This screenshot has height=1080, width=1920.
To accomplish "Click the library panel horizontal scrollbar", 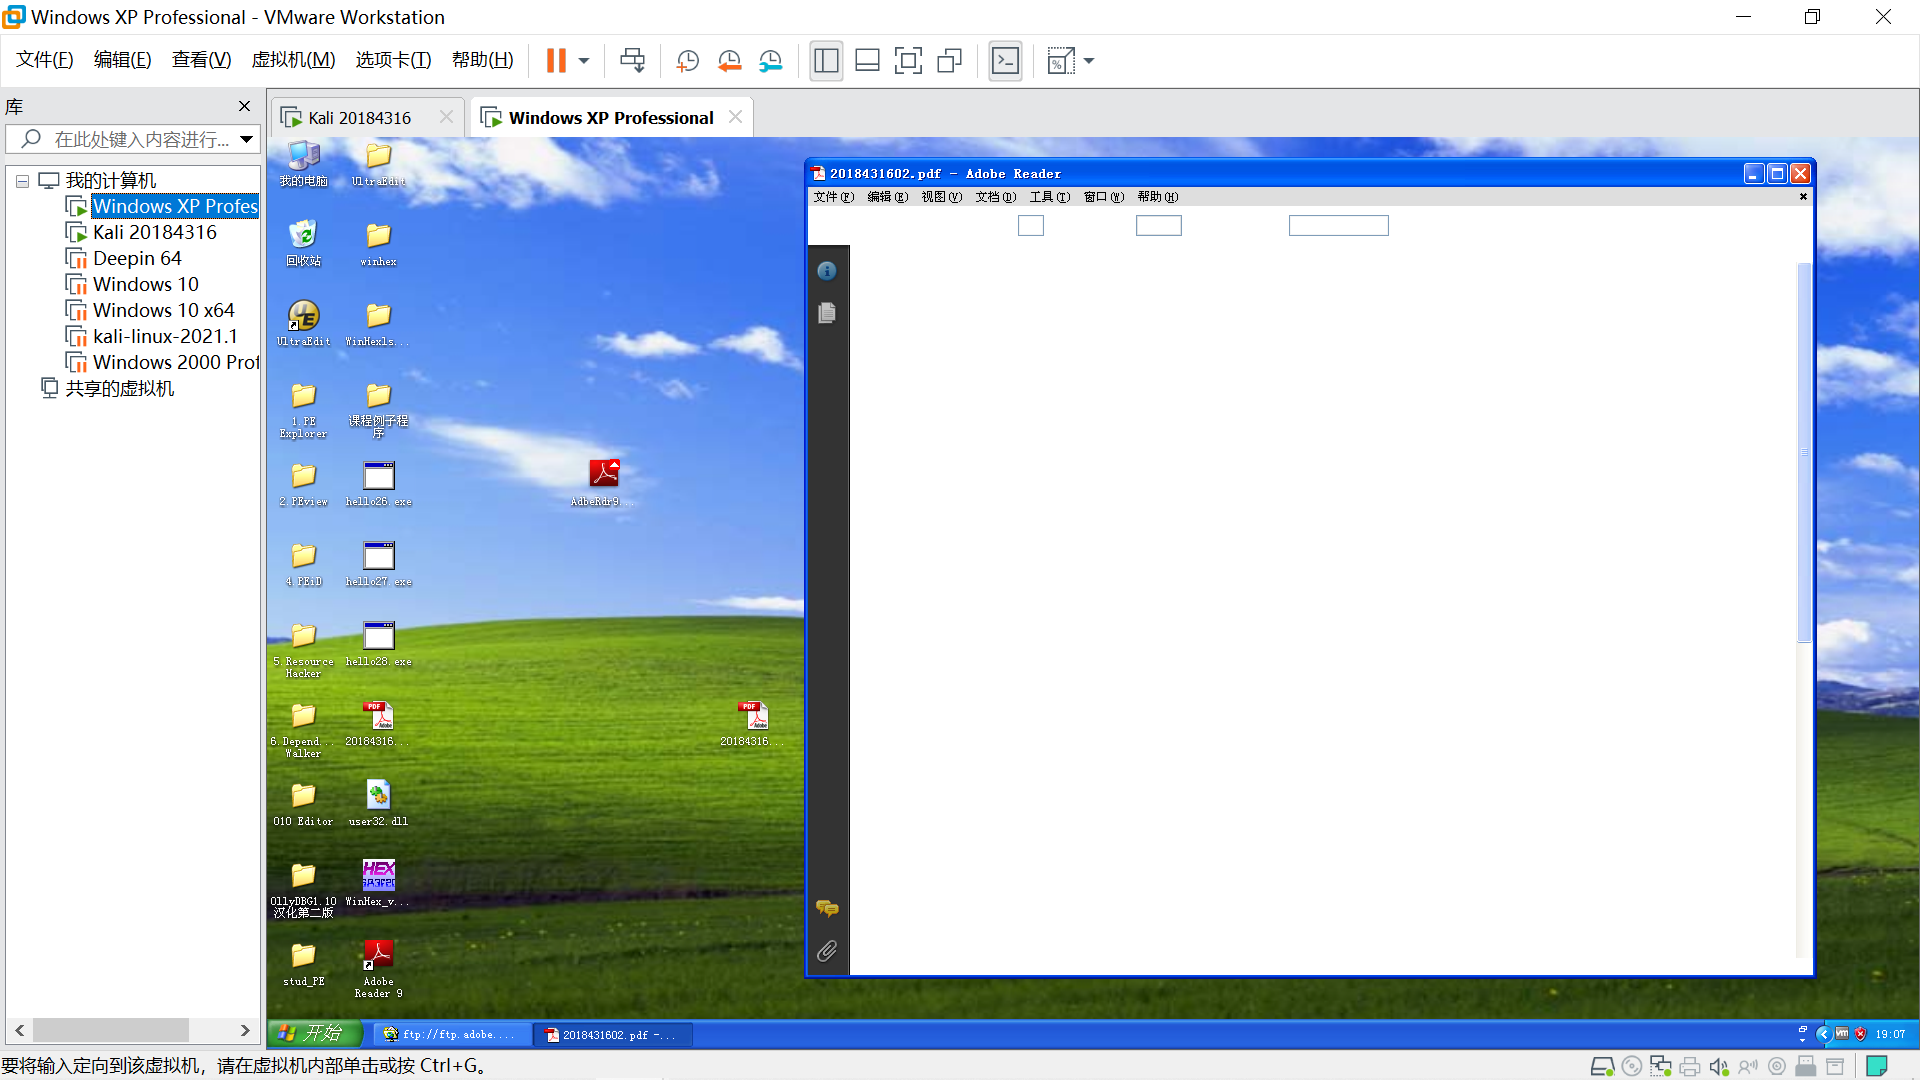I will point(110,1030).
